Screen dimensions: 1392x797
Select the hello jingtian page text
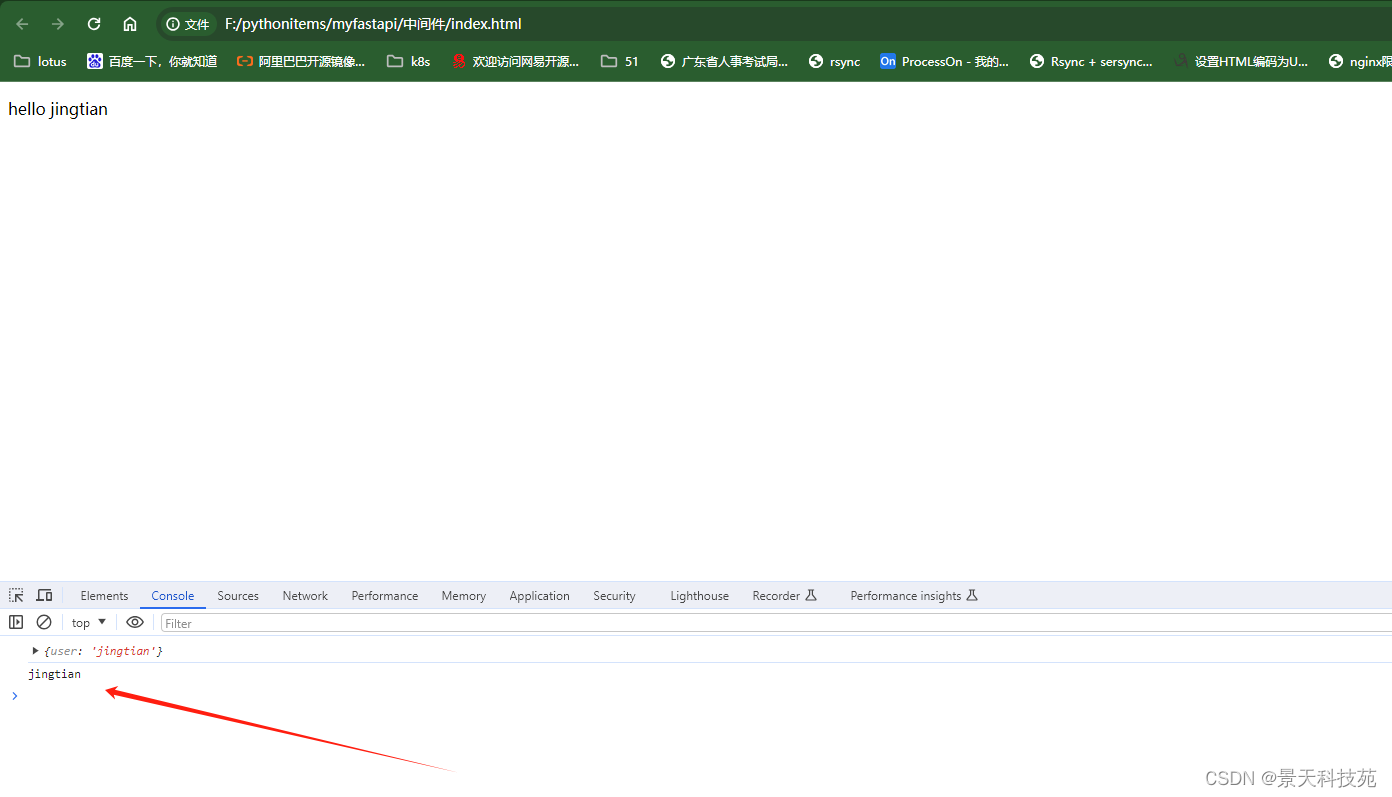[58, 109]
